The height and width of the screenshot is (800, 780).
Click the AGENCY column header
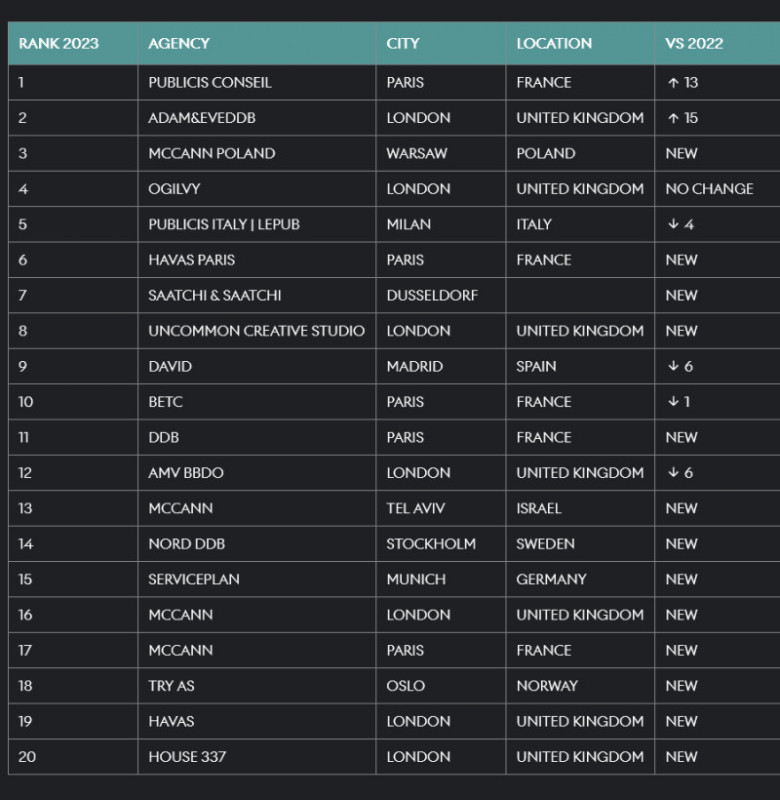(179, 44)
